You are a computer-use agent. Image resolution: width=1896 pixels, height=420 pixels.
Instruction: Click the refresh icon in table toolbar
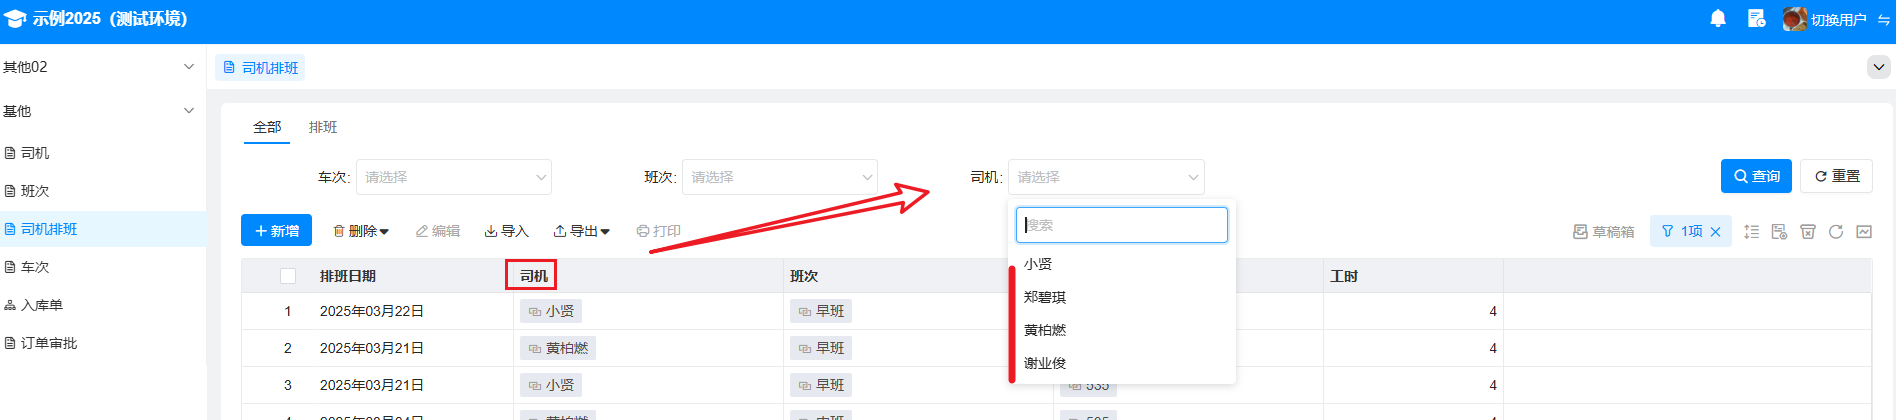(1835, 231)
